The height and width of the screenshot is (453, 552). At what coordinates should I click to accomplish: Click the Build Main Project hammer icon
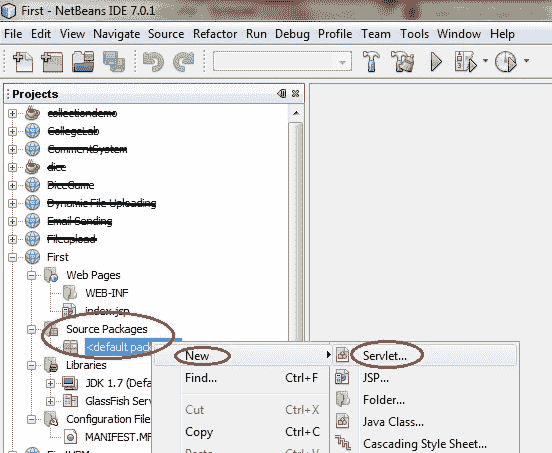pyautogui.click(x=371, y=61)
